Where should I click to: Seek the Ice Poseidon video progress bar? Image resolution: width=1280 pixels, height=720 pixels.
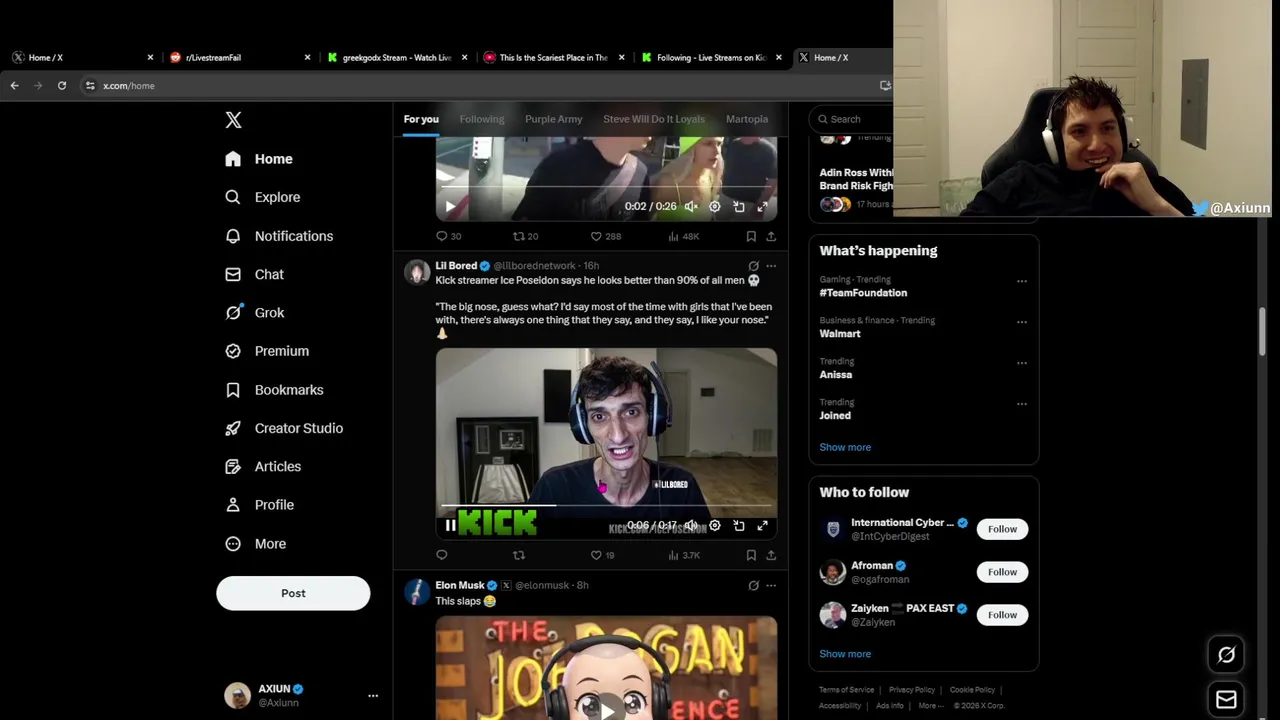(606, 506)
